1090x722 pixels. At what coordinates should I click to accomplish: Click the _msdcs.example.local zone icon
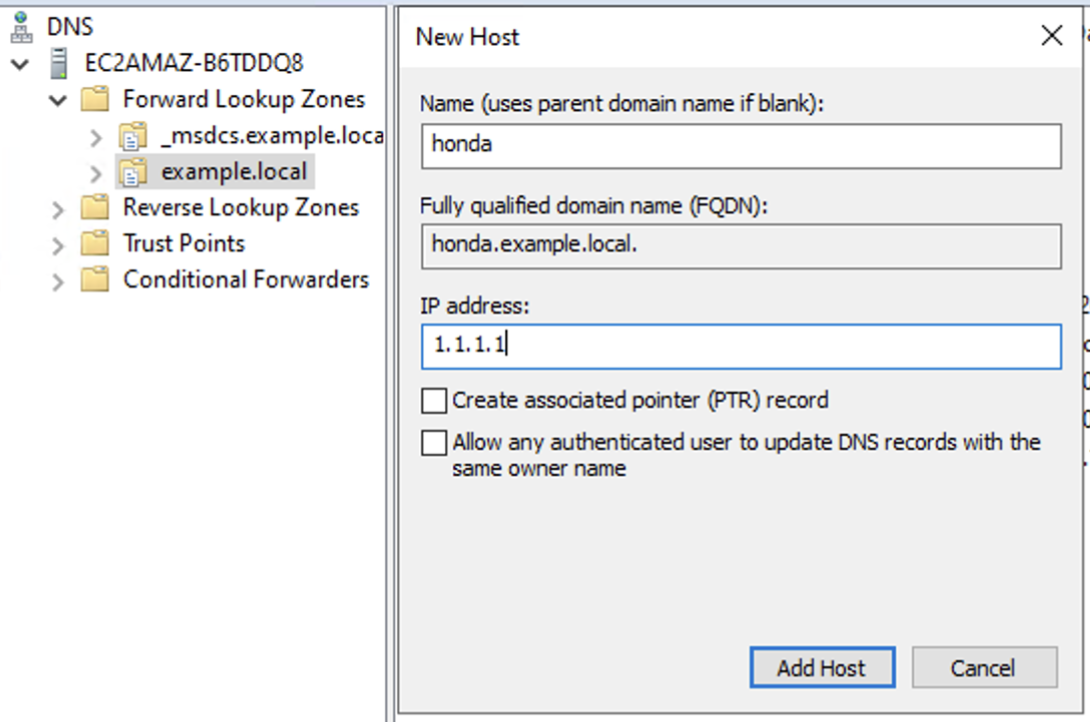pyautogui.click(x=133, y=136)
